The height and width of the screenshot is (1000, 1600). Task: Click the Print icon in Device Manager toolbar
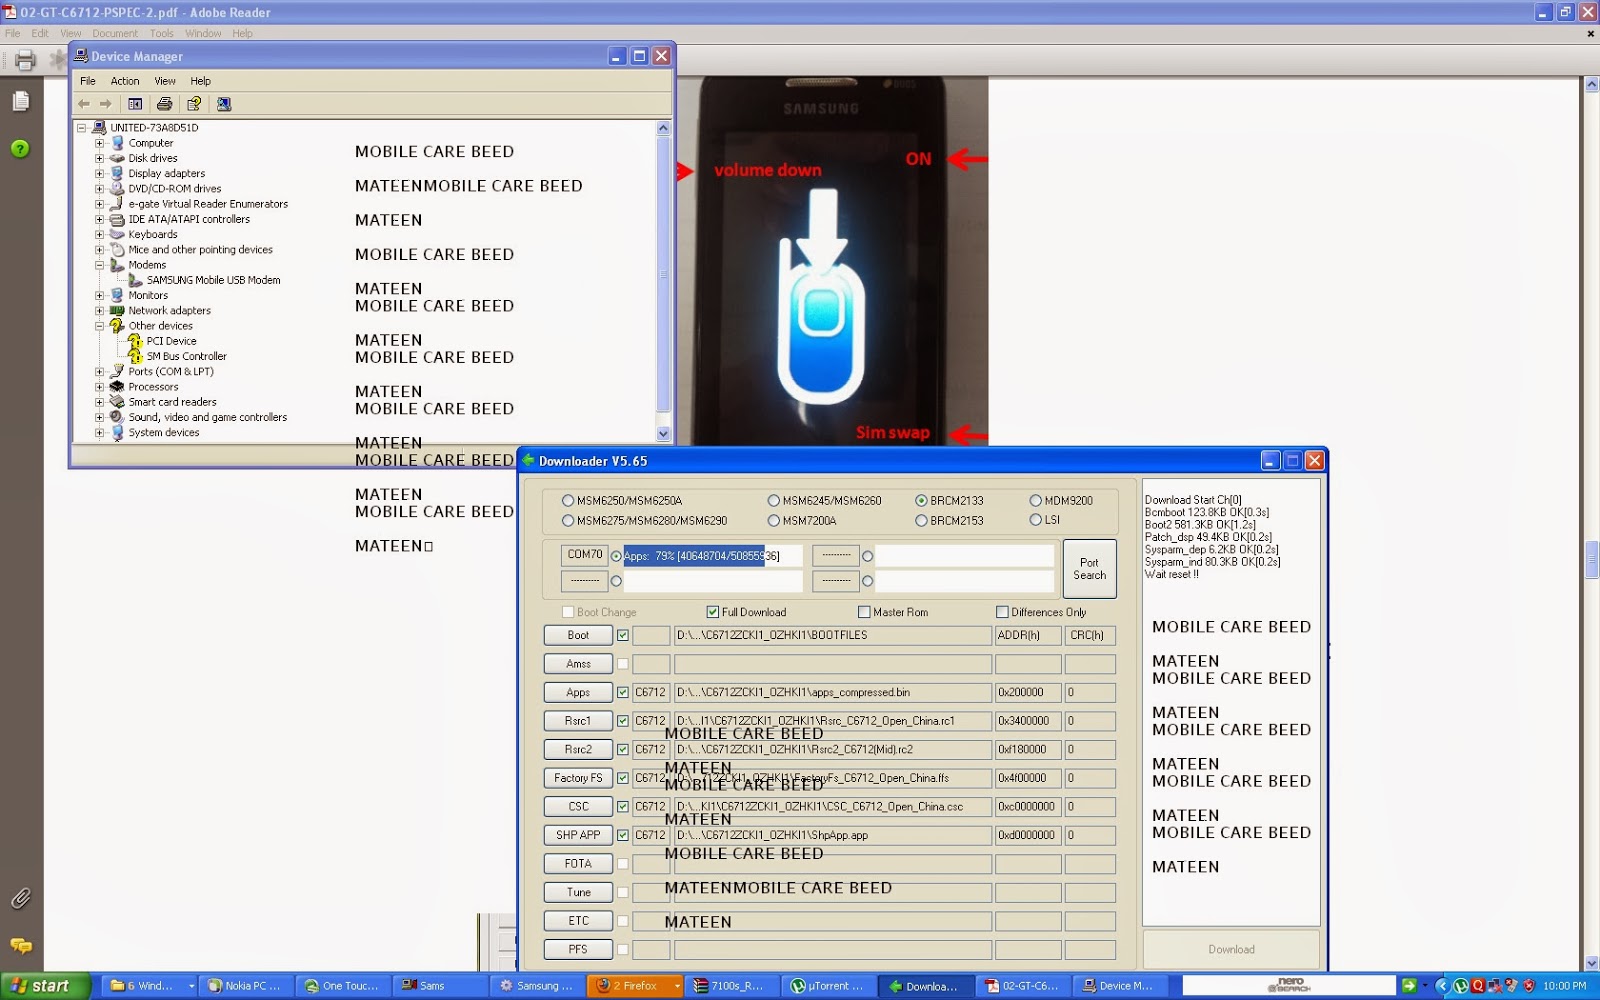click(x=163, y=103)
